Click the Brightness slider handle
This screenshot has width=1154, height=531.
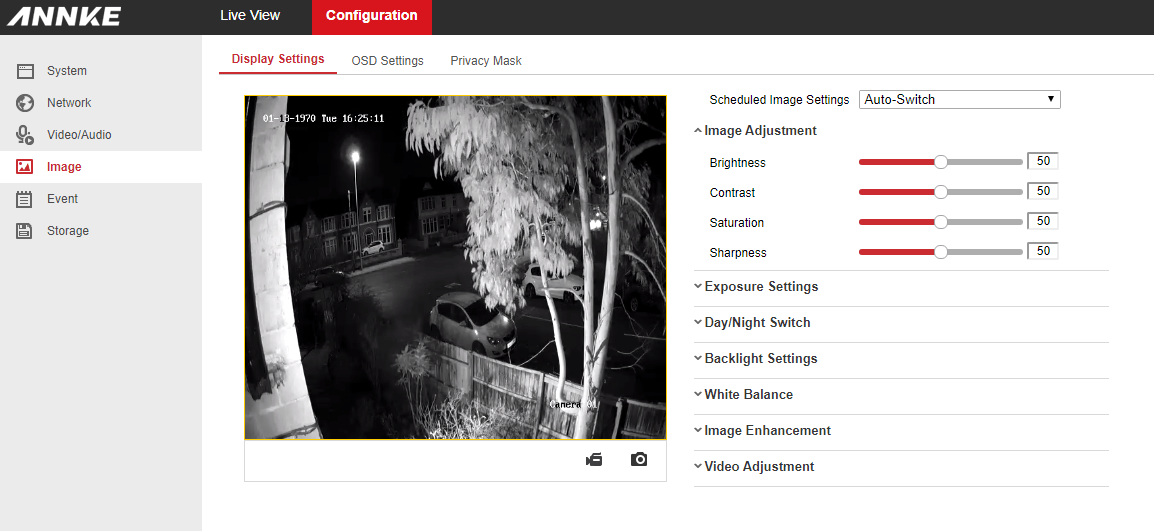click(x=940, y=162)
